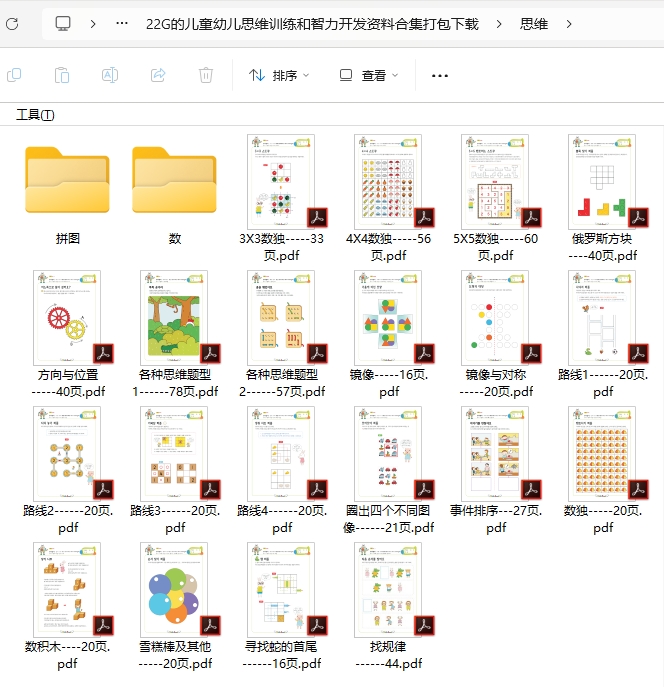Click the Delete trash can icon

pyautogui.click(x=206, y=75)
